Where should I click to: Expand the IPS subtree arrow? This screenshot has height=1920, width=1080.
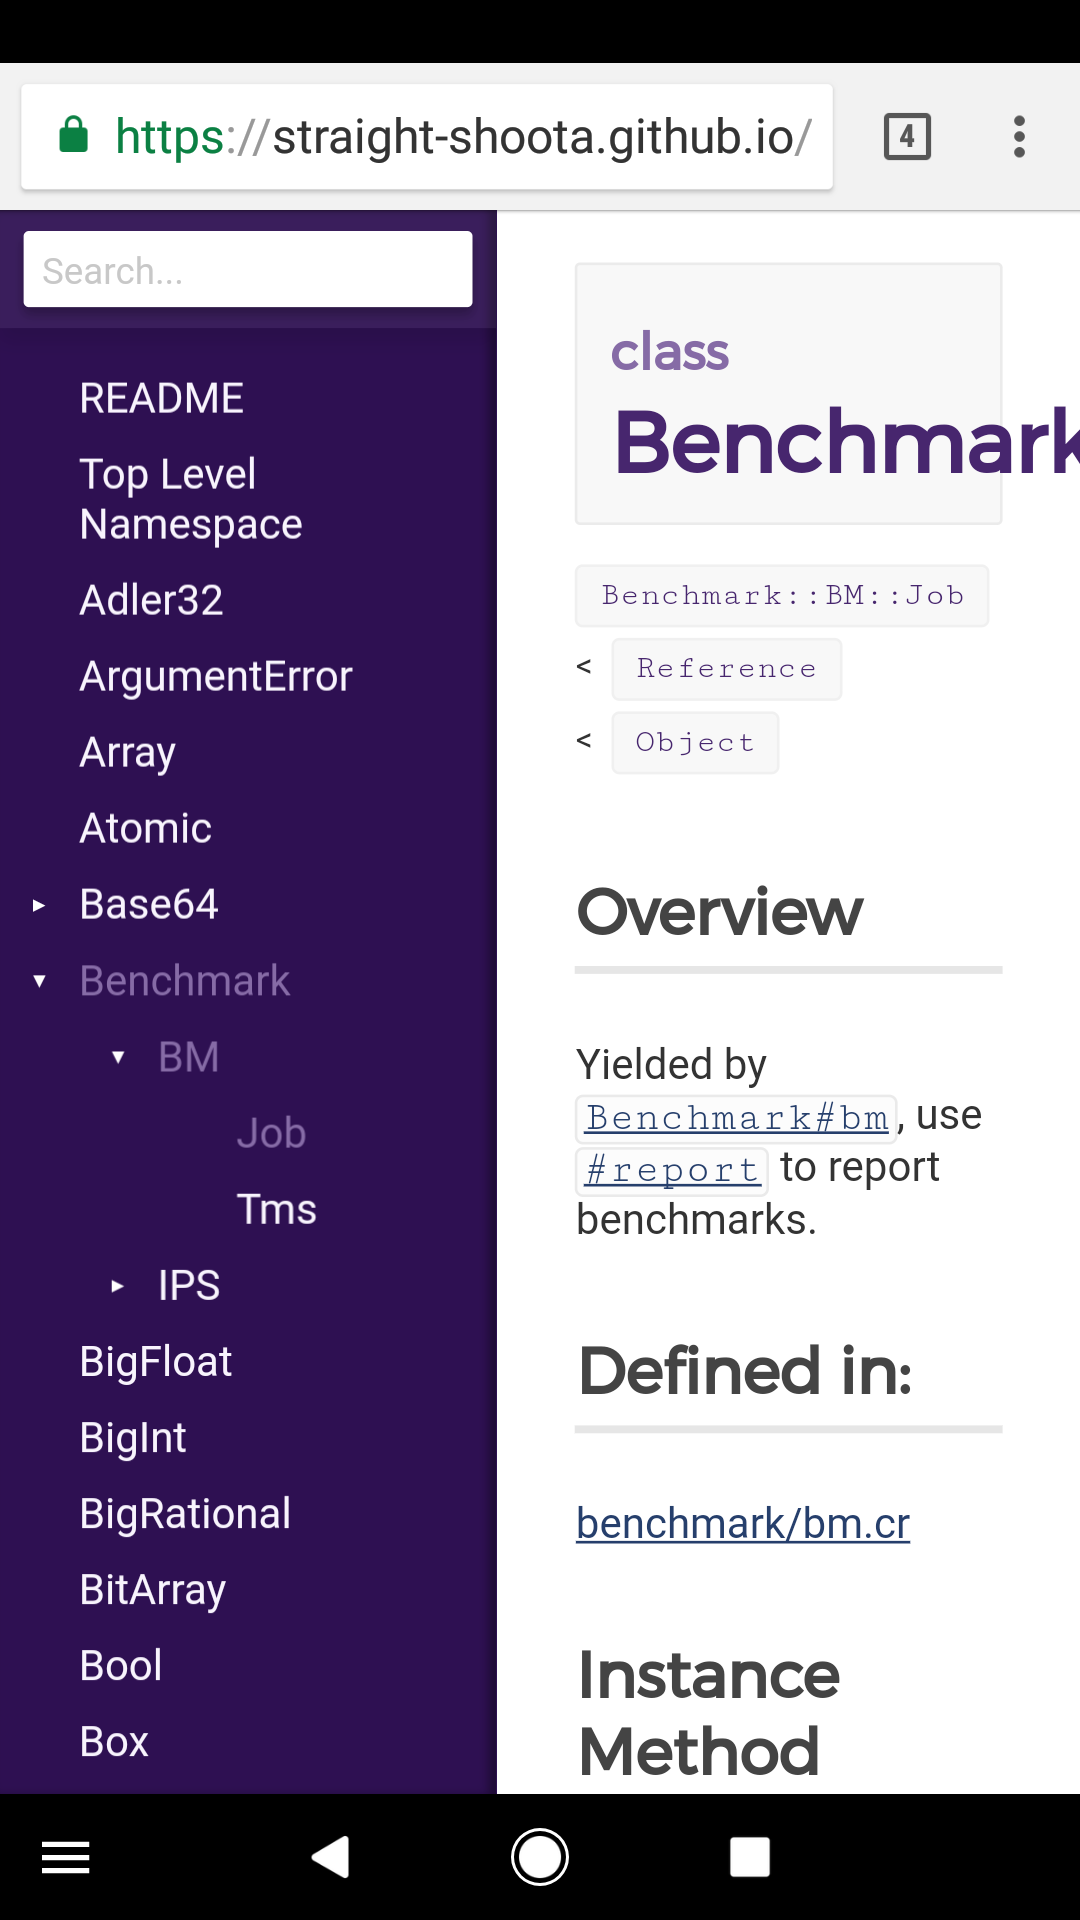[117, 1286]
